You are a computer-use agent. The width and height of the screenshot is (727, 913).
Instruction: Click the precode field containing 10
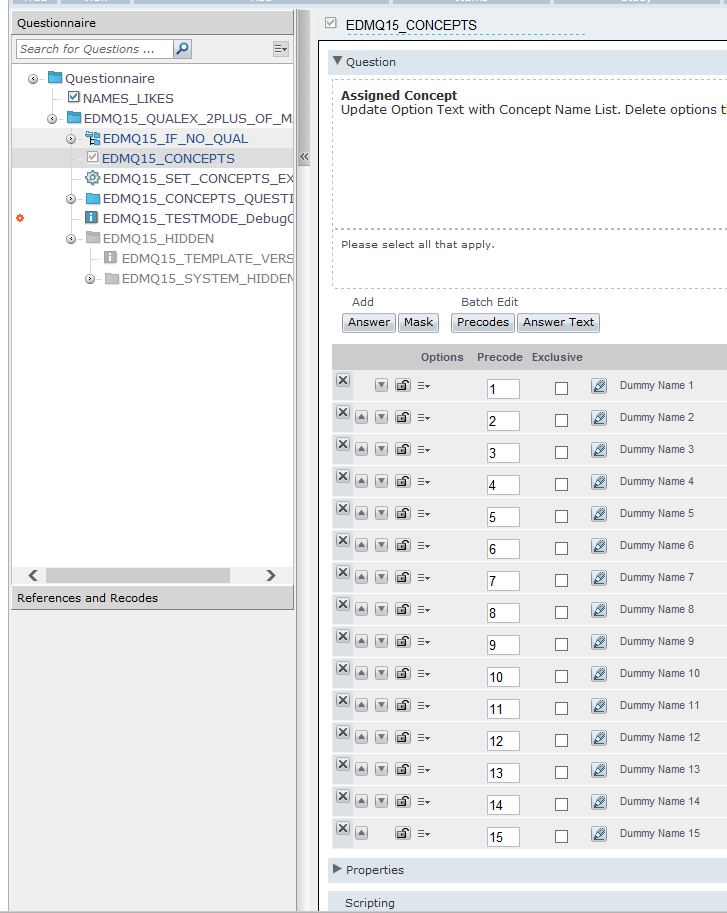pyautogui.click(x=503, y=677)
